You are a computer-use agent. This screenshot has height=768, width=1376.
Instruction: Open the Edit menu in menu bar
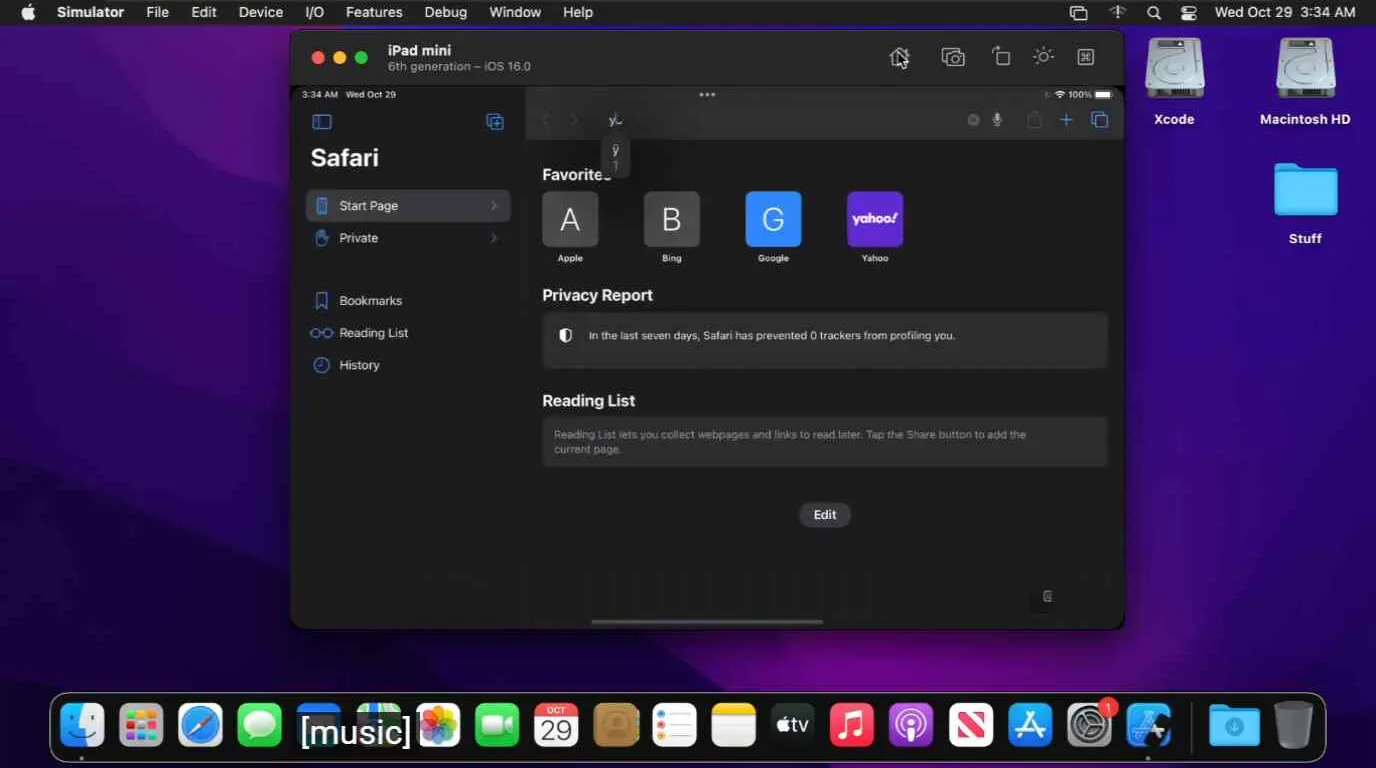(204, 12)
